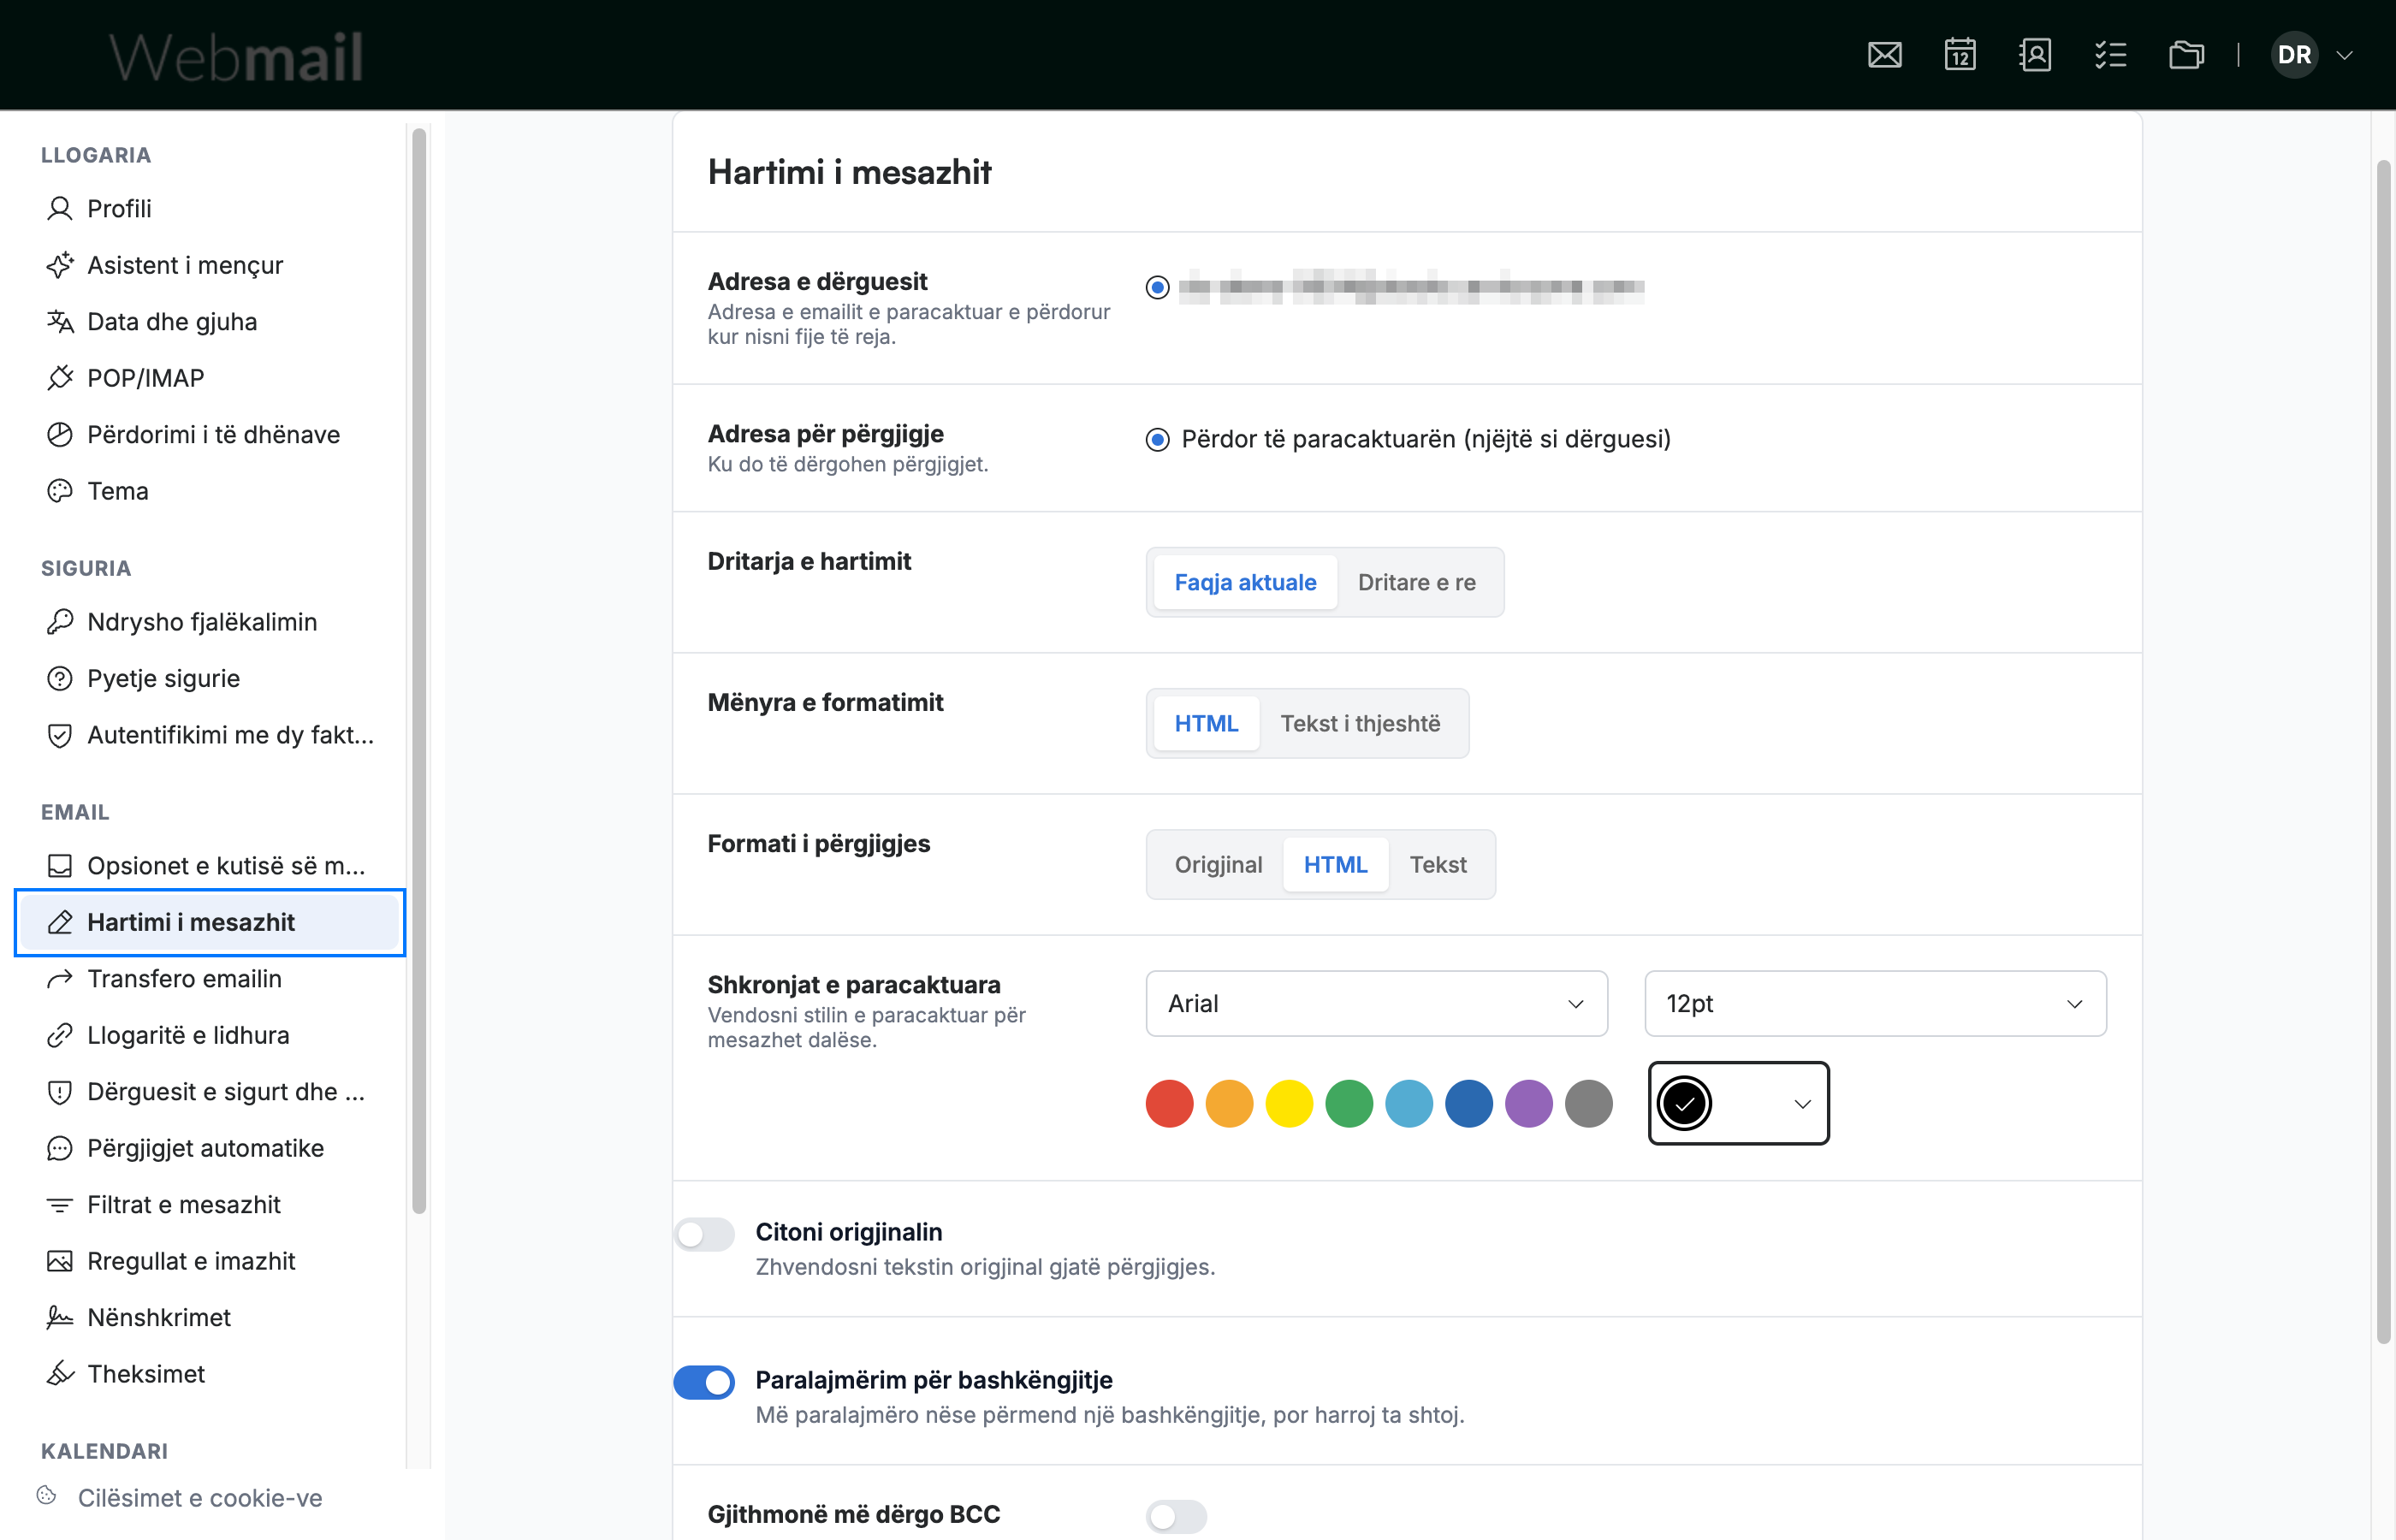Click the key icon beside Ndrysho fjalëkalimin
2396x1540 pixels.
(60, 622)
